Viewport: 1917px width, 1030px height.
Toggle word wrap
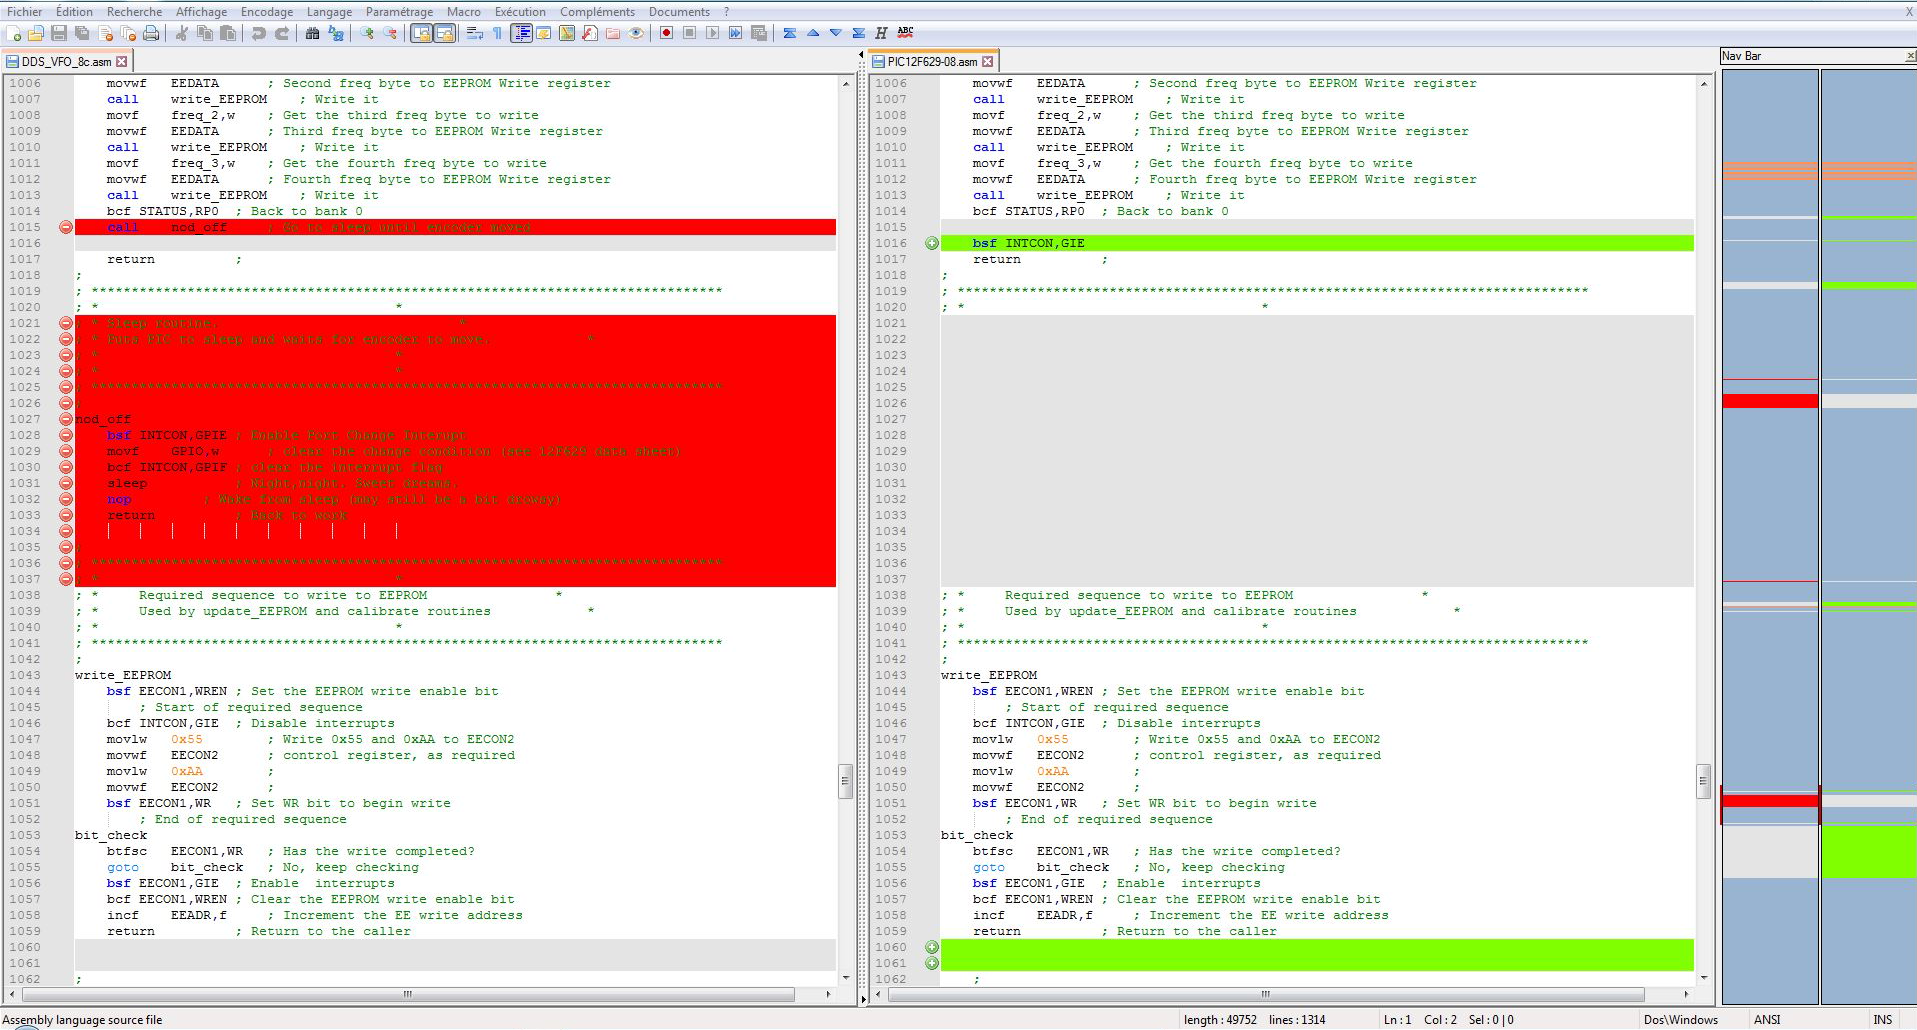pos(476,33)
